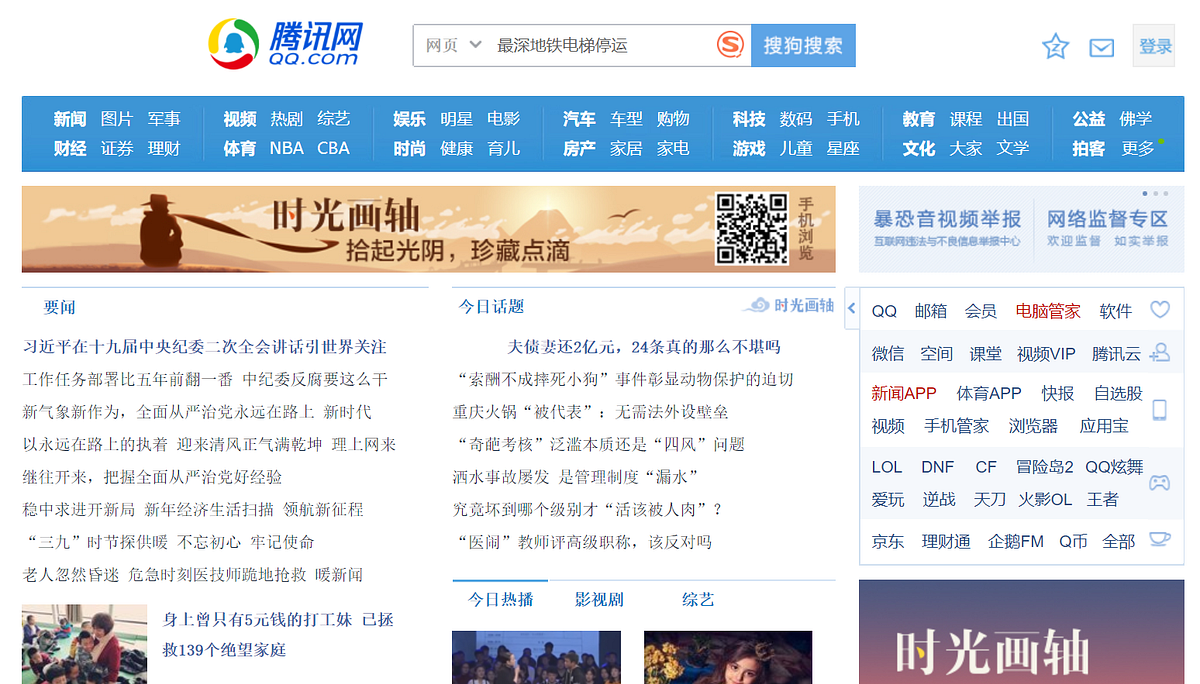This screenshot has width=1200, height=684.
Task: Switch to the 今日热播 tab
Action: click(501, 599)
